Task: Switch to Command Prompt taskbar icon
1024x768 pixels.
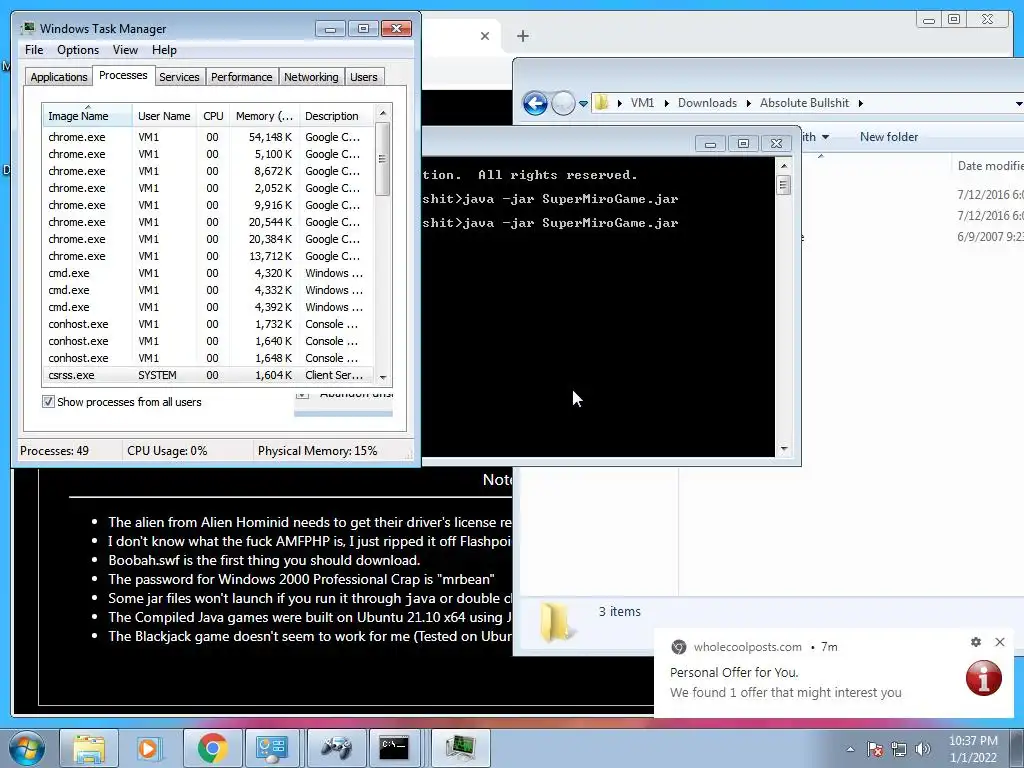Action: coord(394,749)
